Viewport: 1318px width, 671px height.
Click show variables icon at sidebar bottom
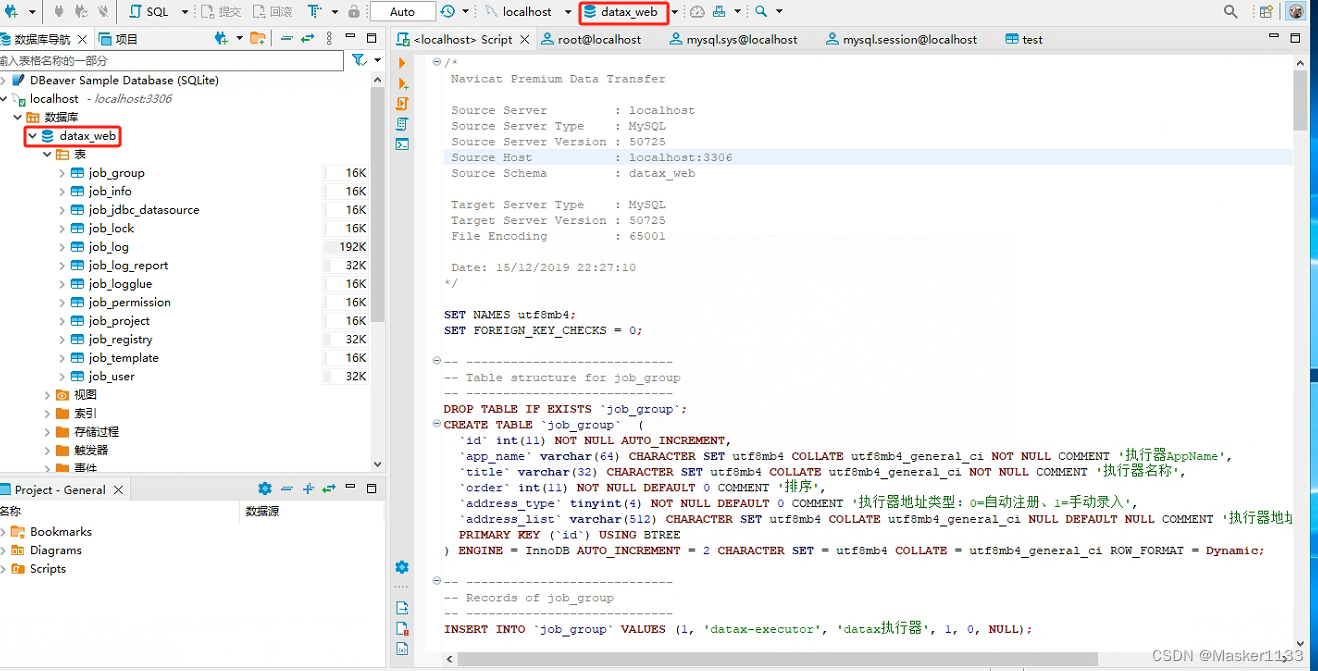click(x=402, y=649)
